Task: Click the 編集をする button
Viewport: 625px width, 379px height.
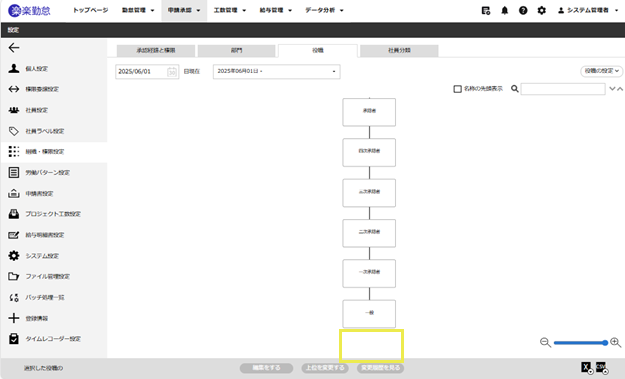Action: pyautogui.click(x=266, y=368)
